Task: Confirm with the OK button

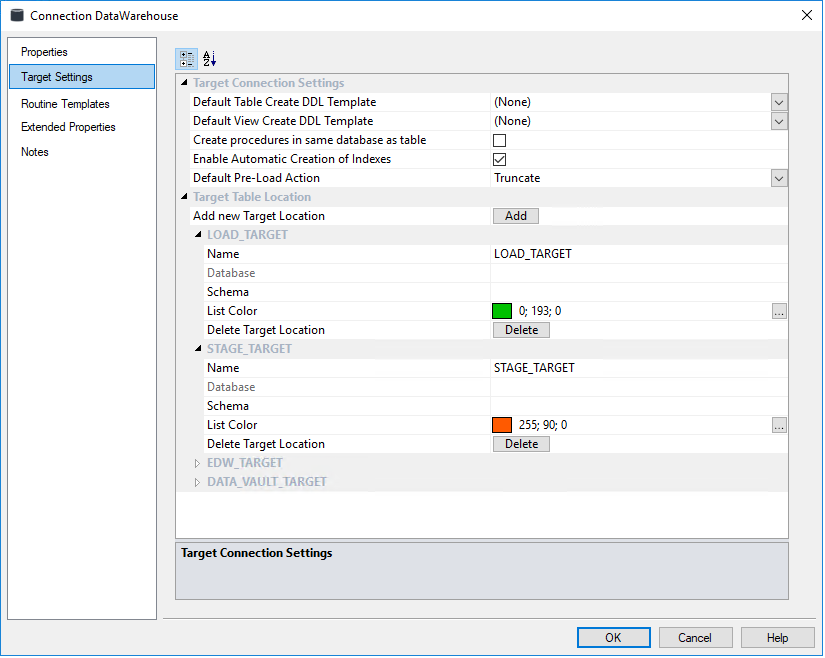Action: [x=613, y=637]
